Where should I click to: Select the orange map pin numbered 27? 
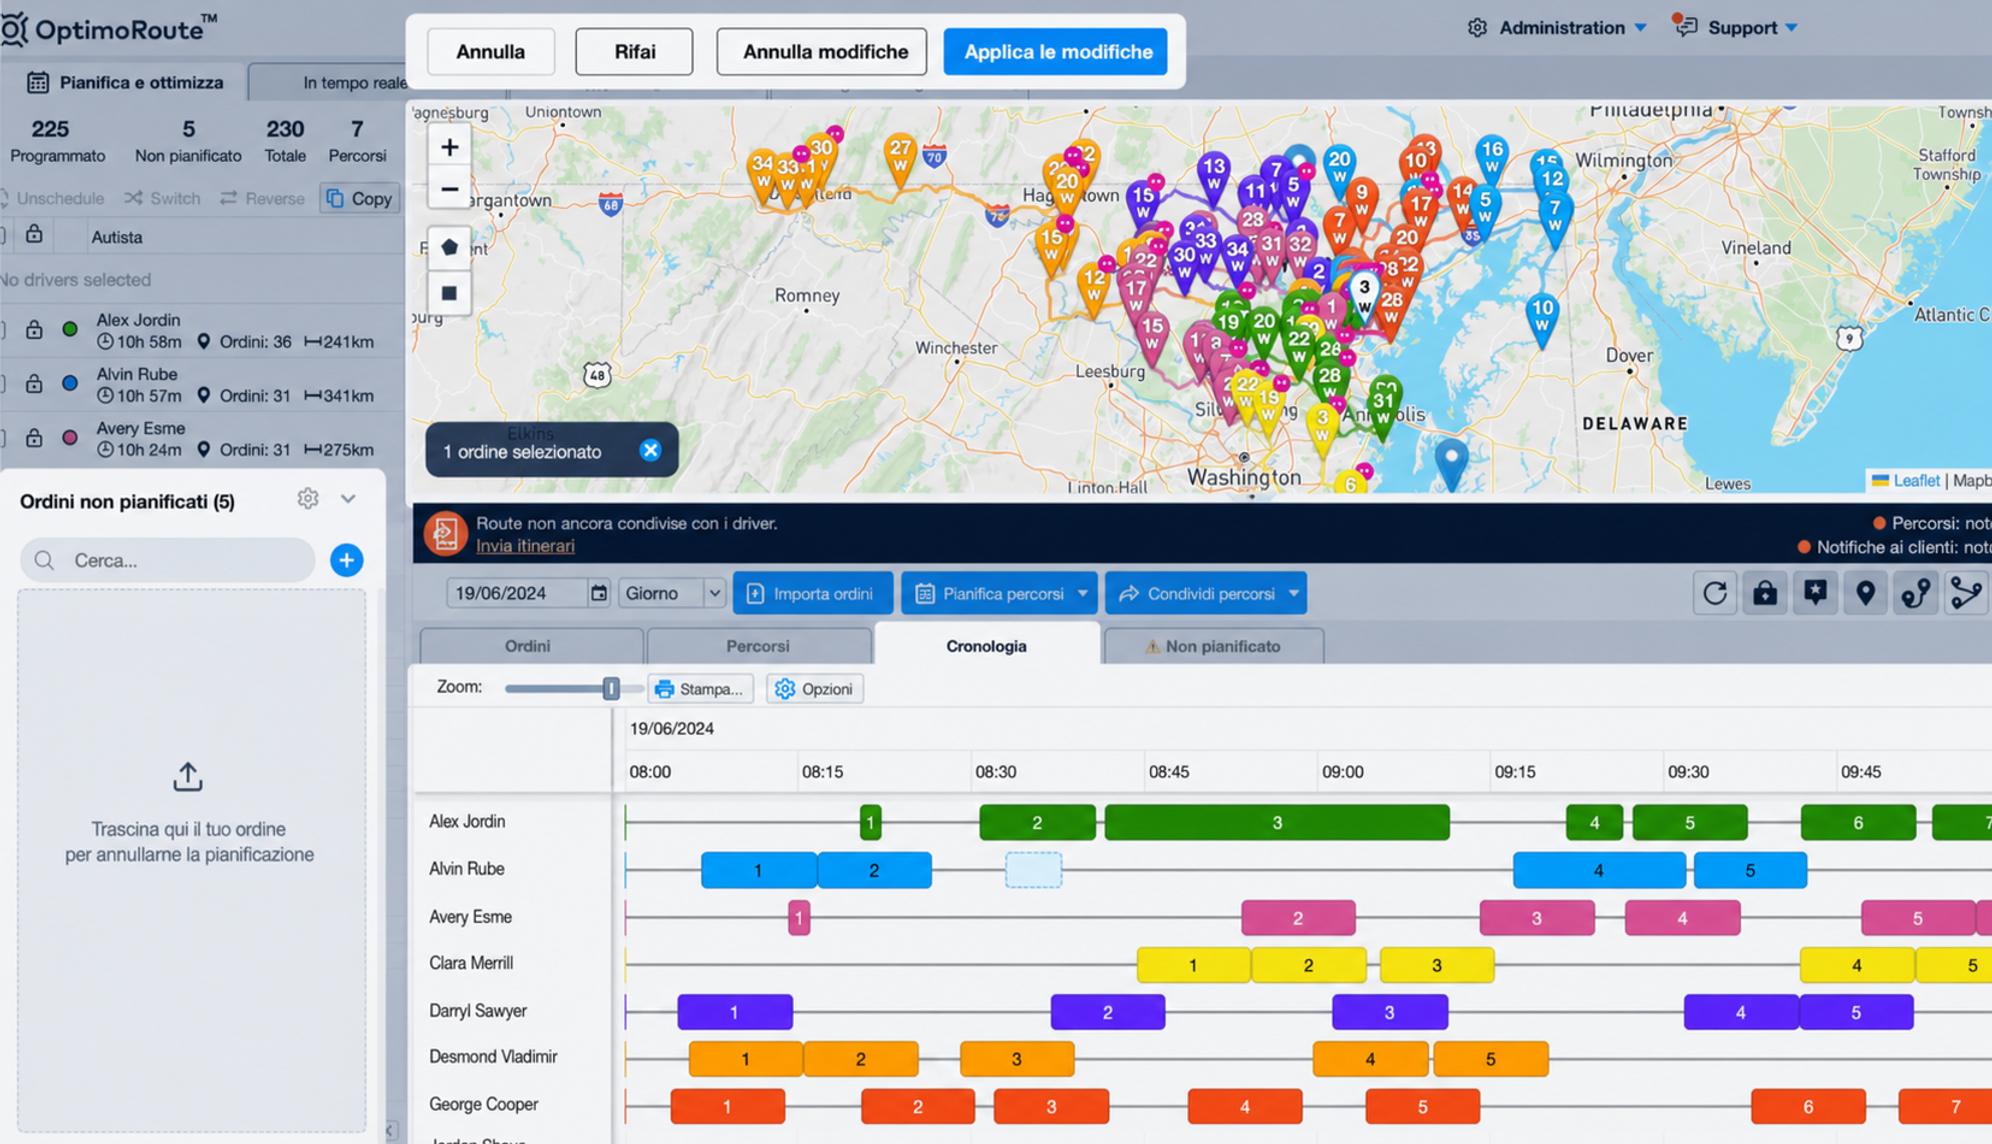pyautogui.click(x=900, y=159)
